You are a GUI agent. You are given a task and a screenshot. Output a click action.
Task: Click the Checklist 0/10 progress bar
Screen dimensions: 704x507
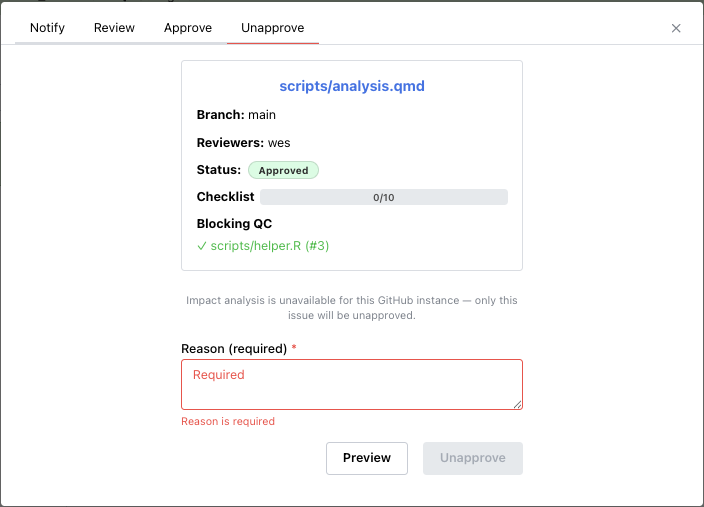pyautogui.click(x=384, y=197)
